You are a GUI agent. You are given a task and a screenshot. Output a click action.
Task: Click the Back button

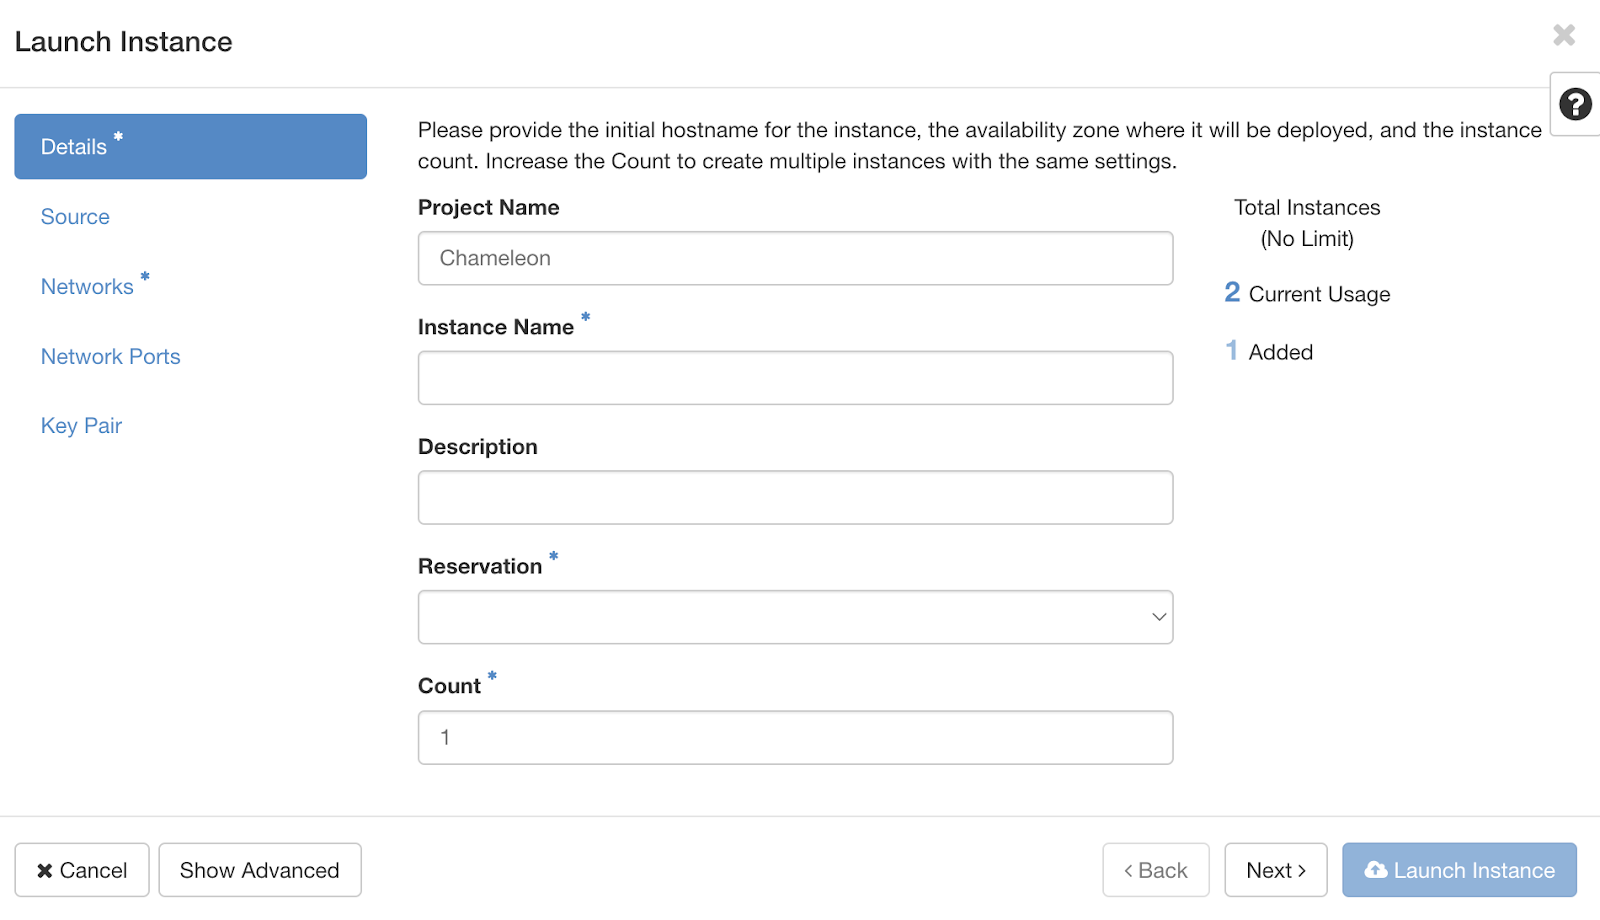[x=1155, y=870]
